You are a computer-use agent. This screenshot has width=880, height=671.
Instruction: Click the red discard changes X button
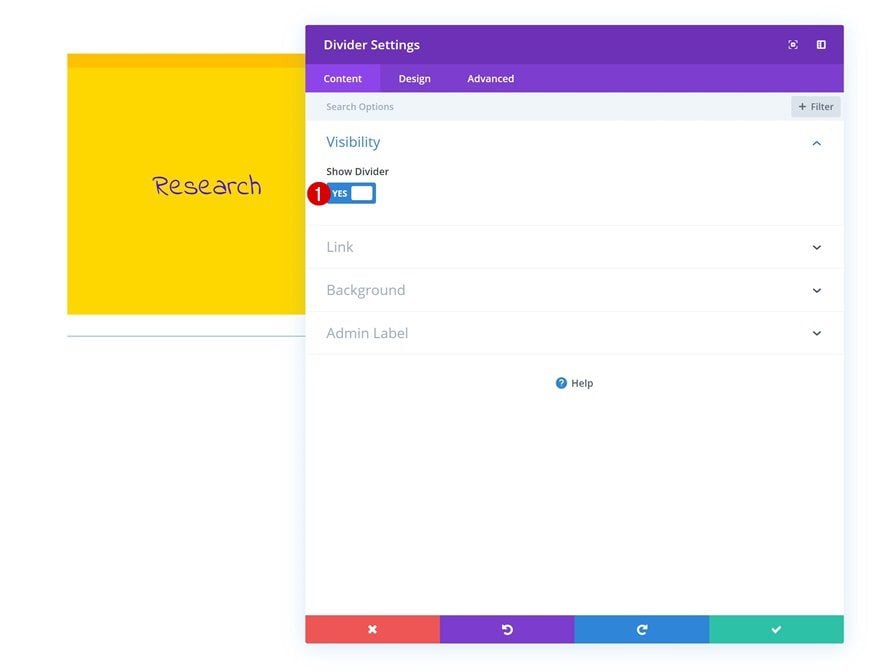pos(373,629)
